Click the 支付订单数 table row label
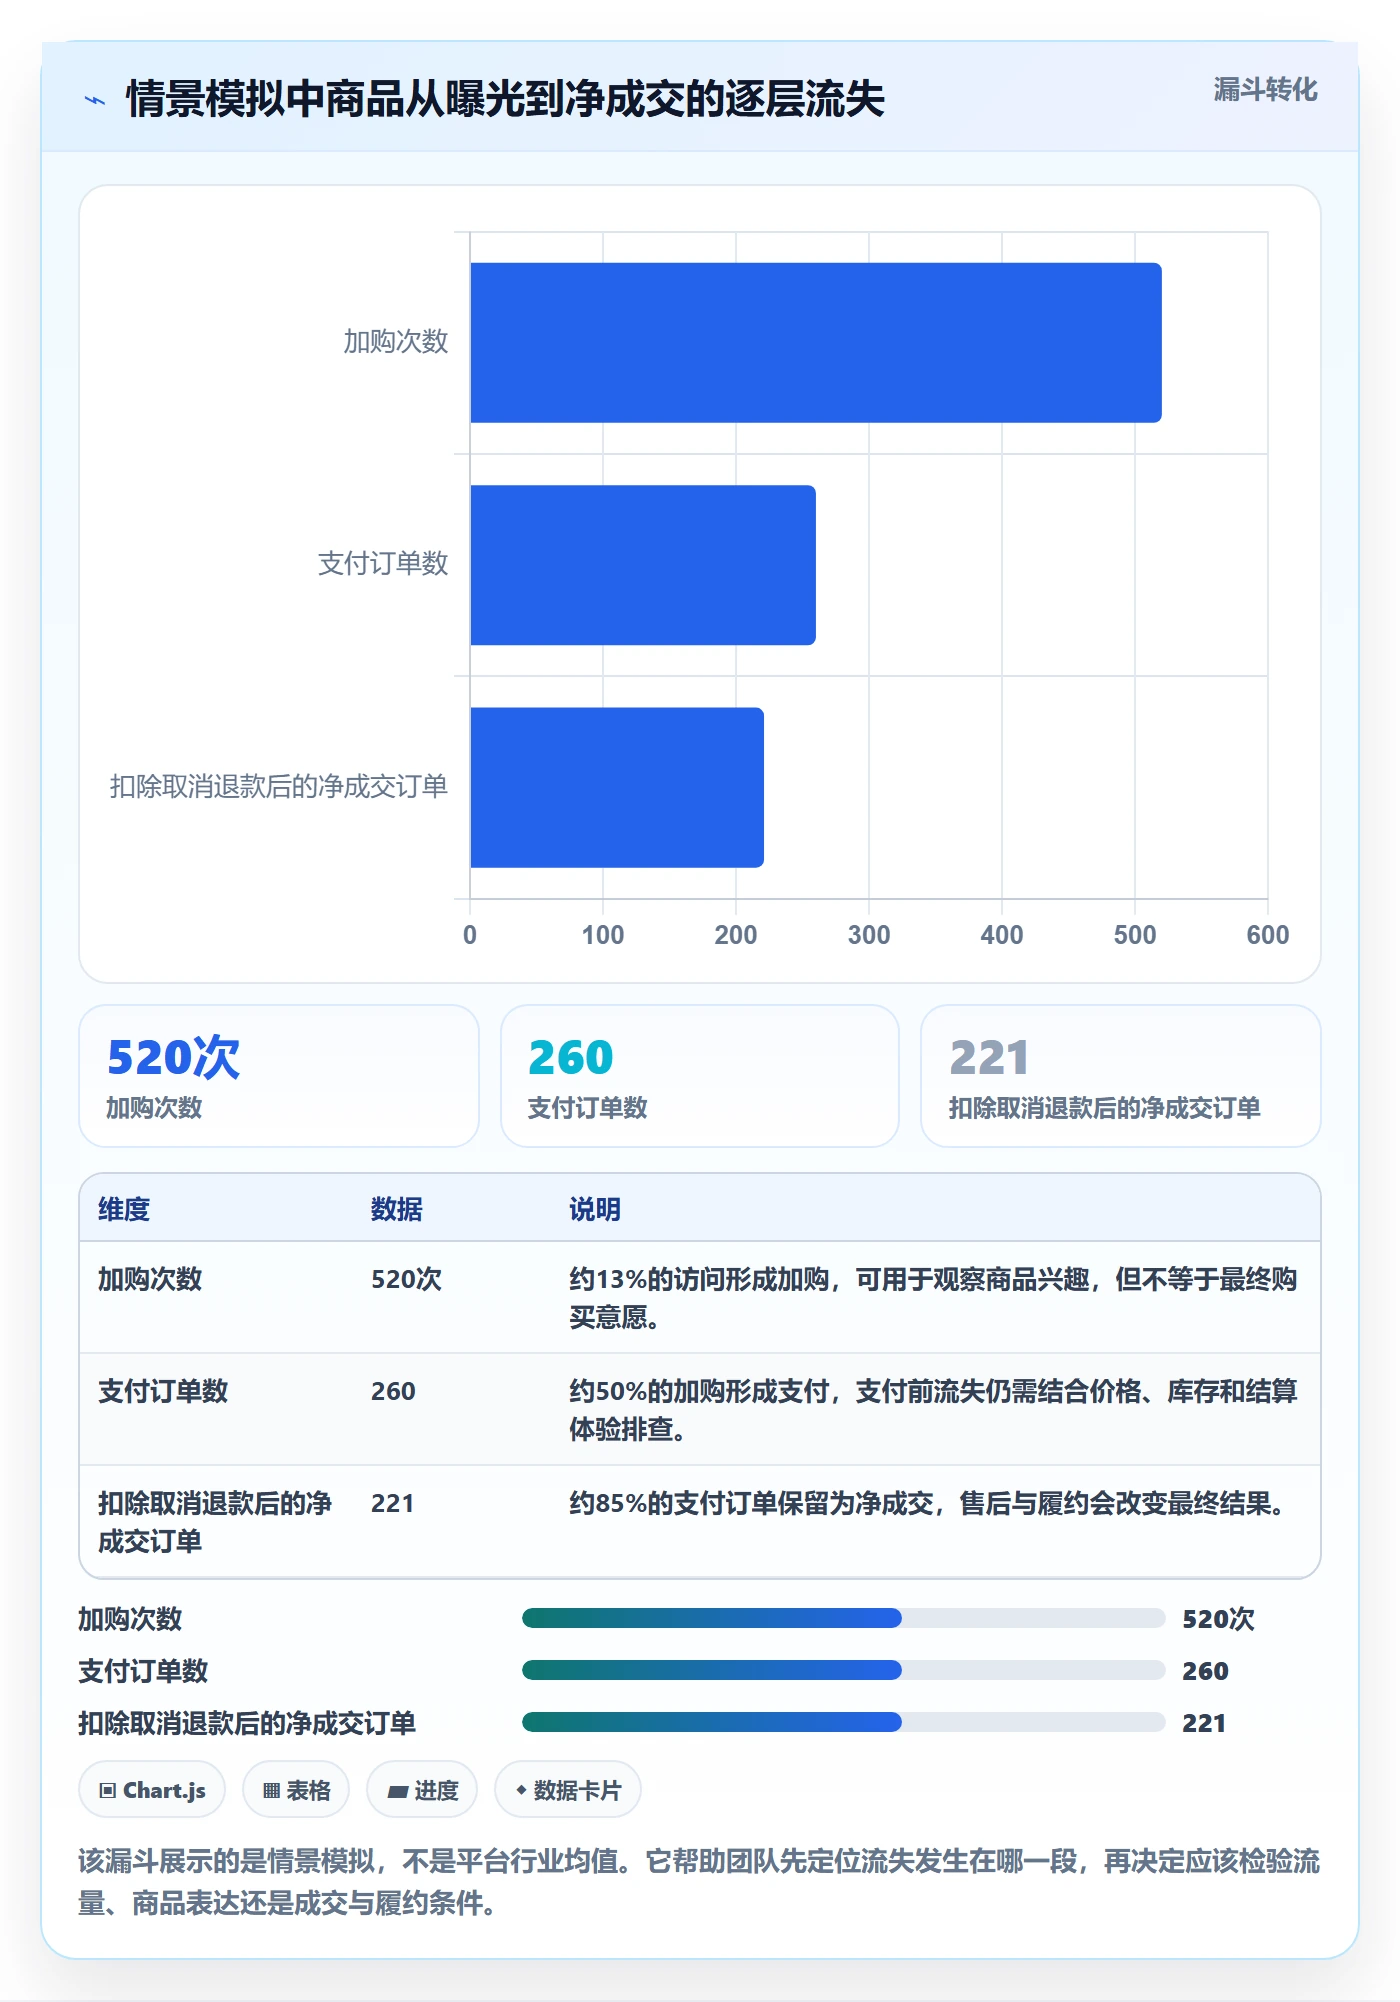Image resolution: width=1400 pixels, height=2002 pixels. [163, 1391]
